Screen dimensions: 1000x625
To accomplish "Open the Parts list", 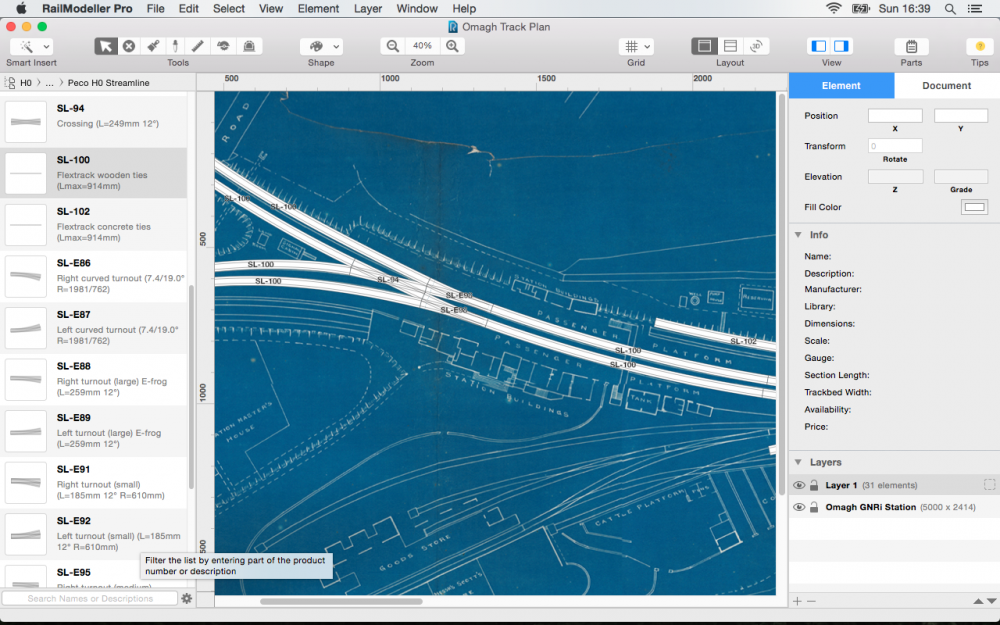I will click(911, 47).
